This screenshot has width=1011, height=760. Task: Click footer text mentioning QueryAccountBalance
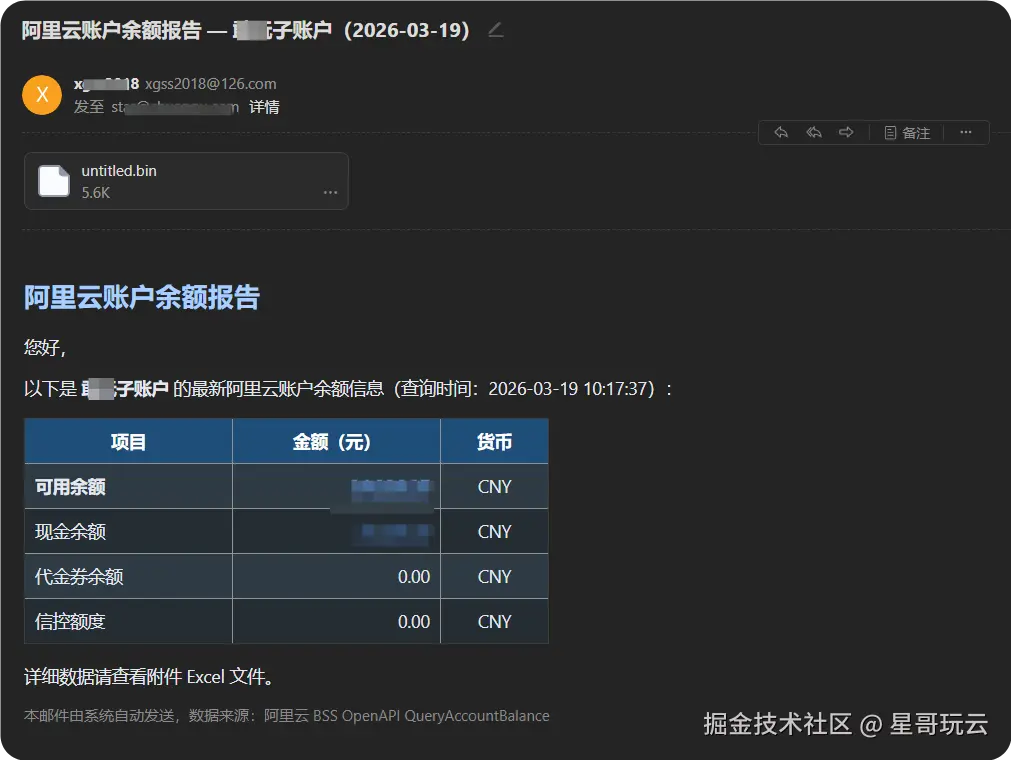click(x=286, y=716)
